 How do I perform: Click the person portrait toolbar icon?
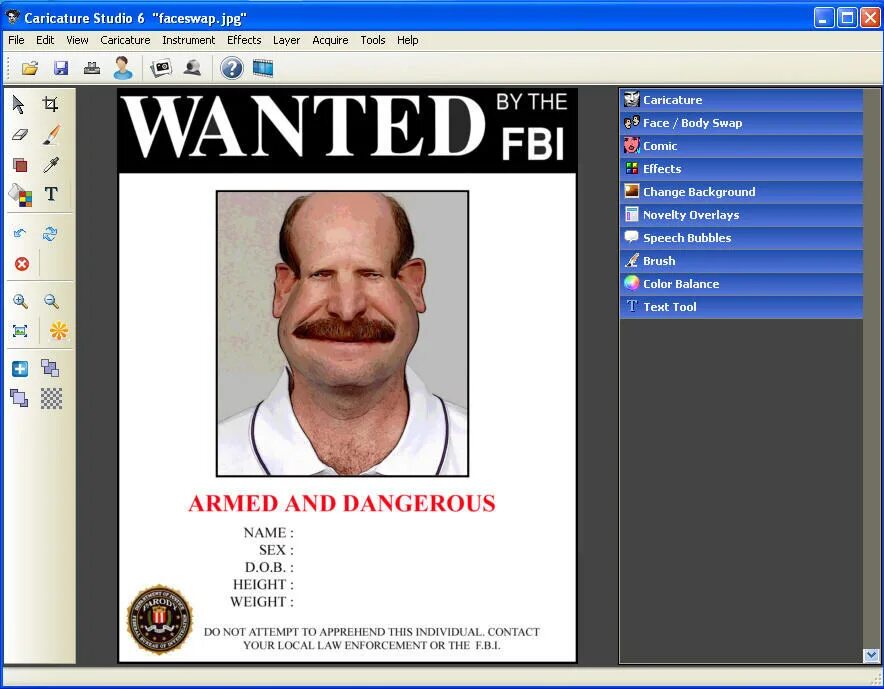click(x=123, y=68)
